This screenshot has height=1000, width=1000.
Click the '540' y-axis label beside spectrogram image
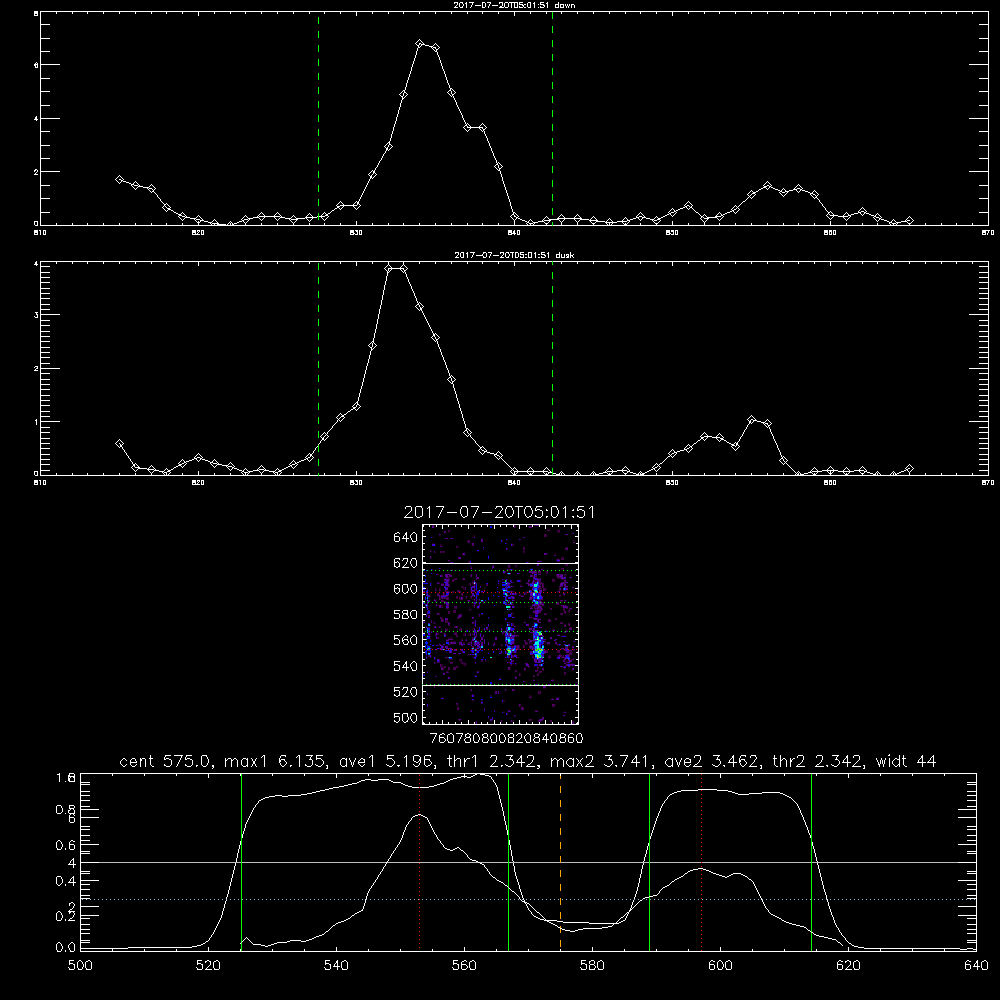click(x=406, y=666)
